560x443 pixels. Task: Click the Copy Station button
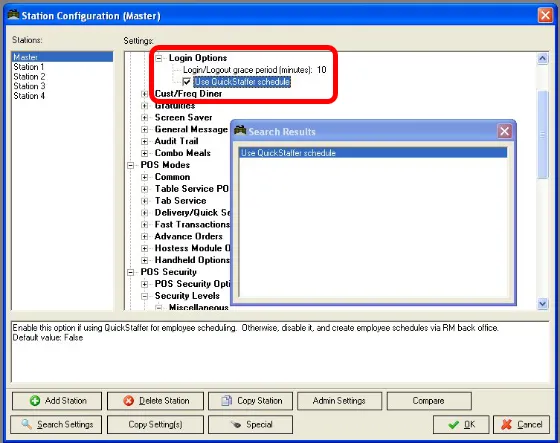point(250,401)
